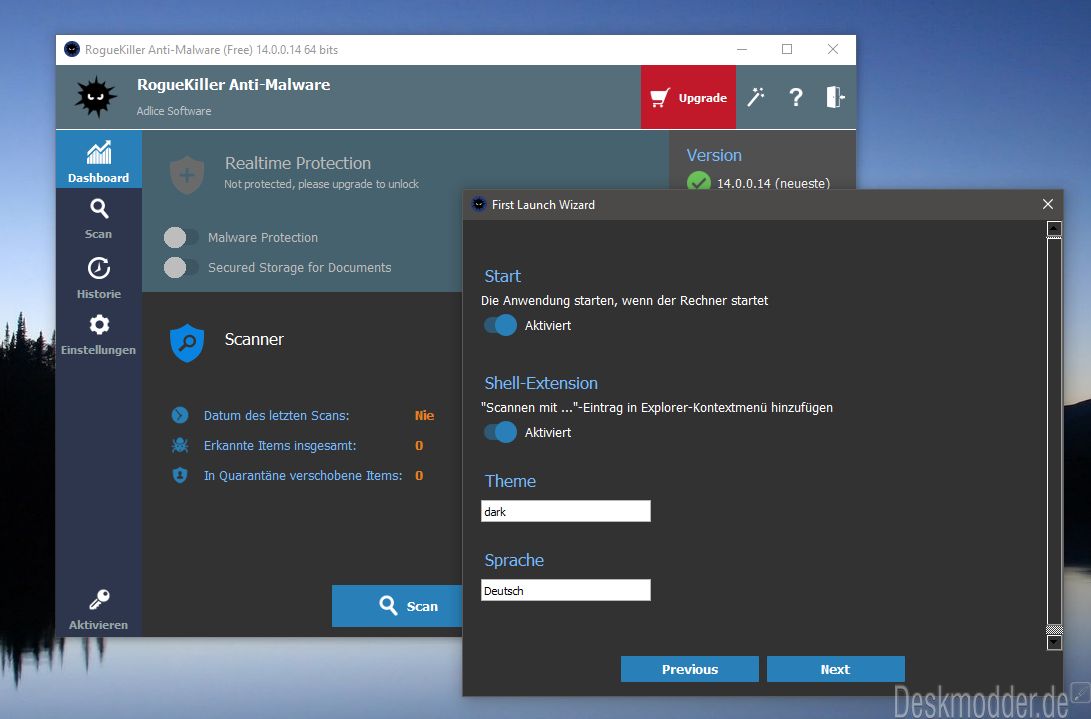
Task: Click the orange Nie value
Action: click(x=424, y=416)
